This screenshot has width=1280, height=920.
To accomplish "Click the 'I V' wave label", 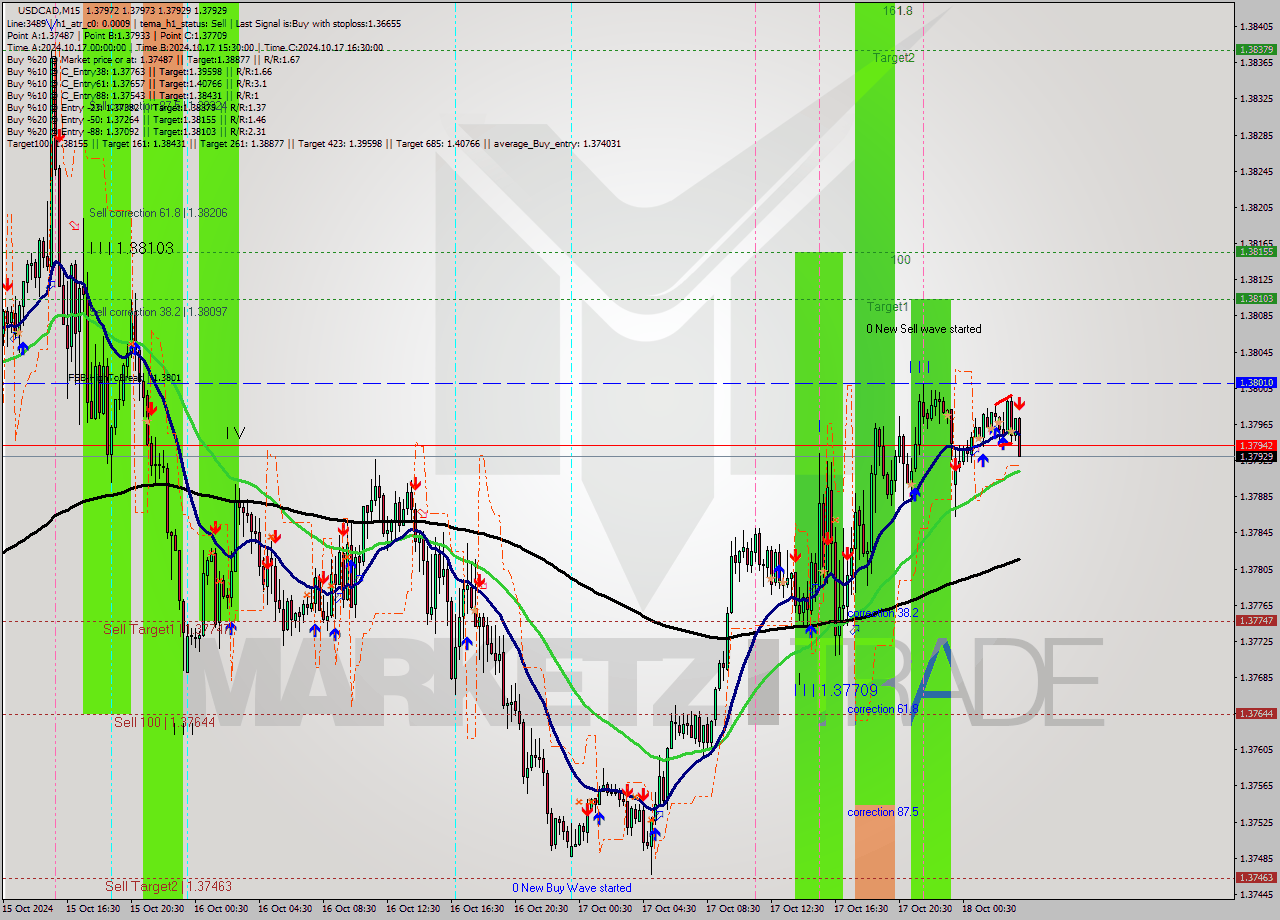I will pyautogui.click(x=234, y=432).
